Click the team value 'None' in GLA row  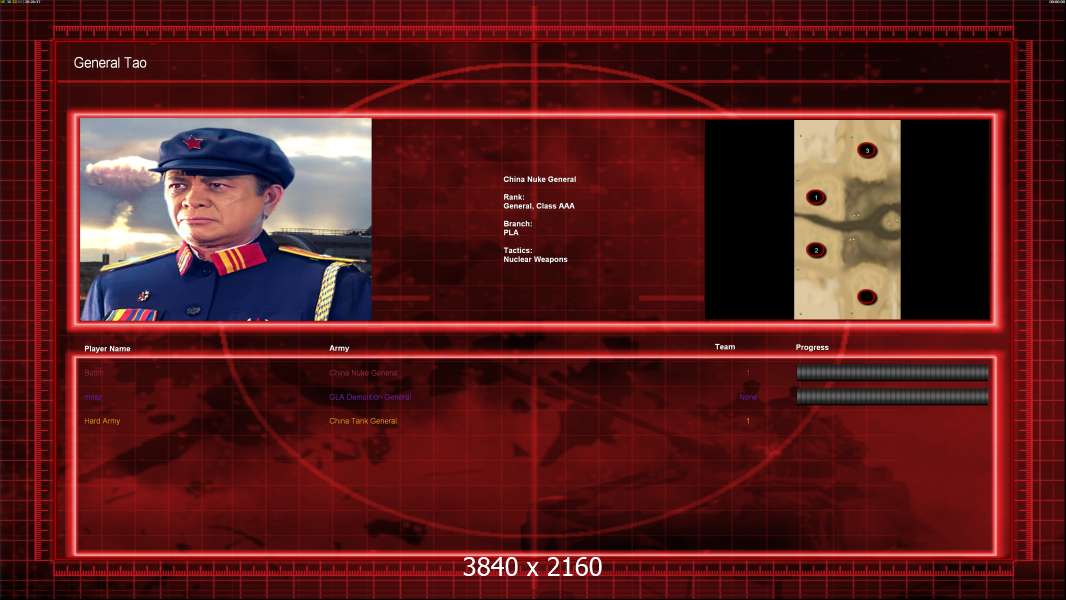tap(748, 397)
